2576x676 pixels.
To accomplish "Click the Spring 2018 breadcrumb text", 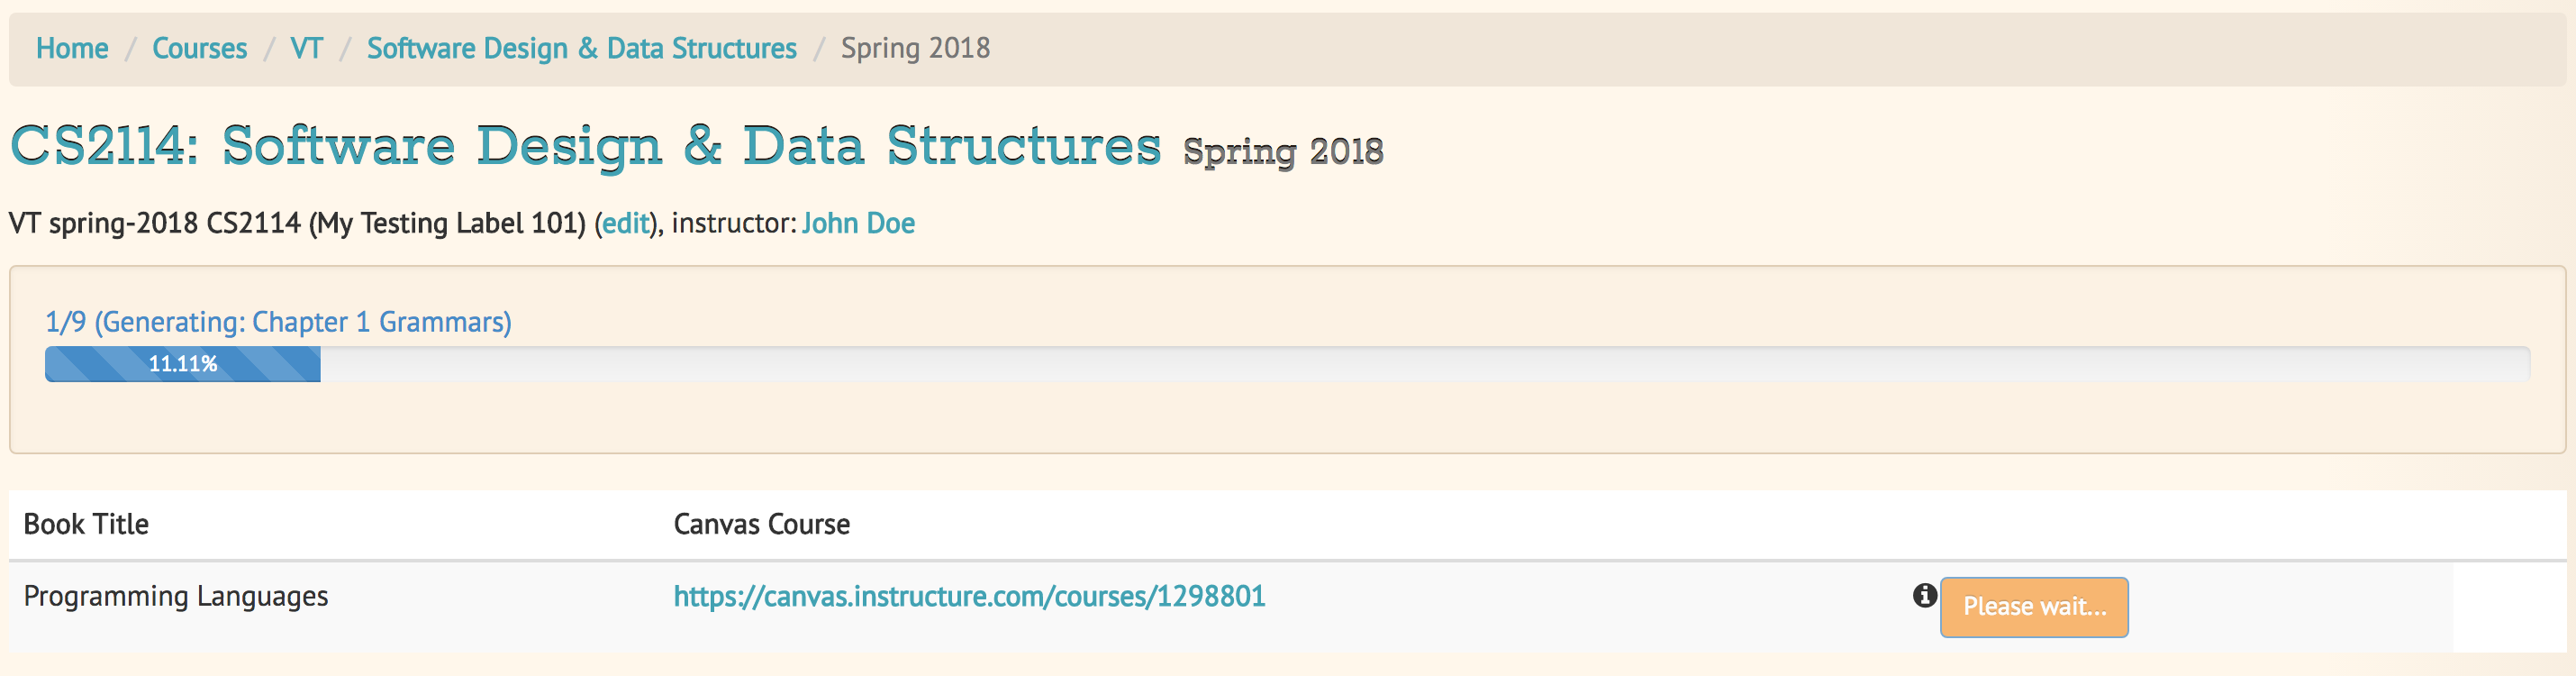I will pyautogui.click(x=915, y=48).
